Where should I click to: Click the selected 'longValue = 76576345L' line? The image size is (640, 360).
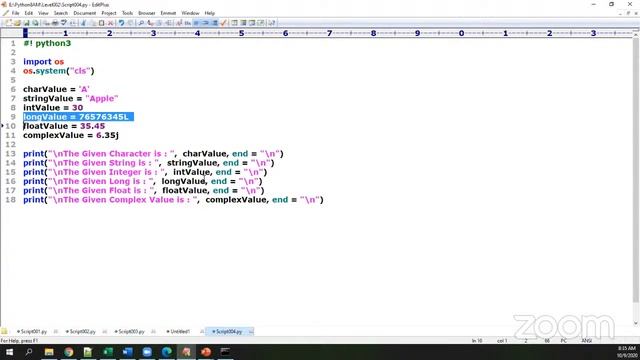(78, 117)
